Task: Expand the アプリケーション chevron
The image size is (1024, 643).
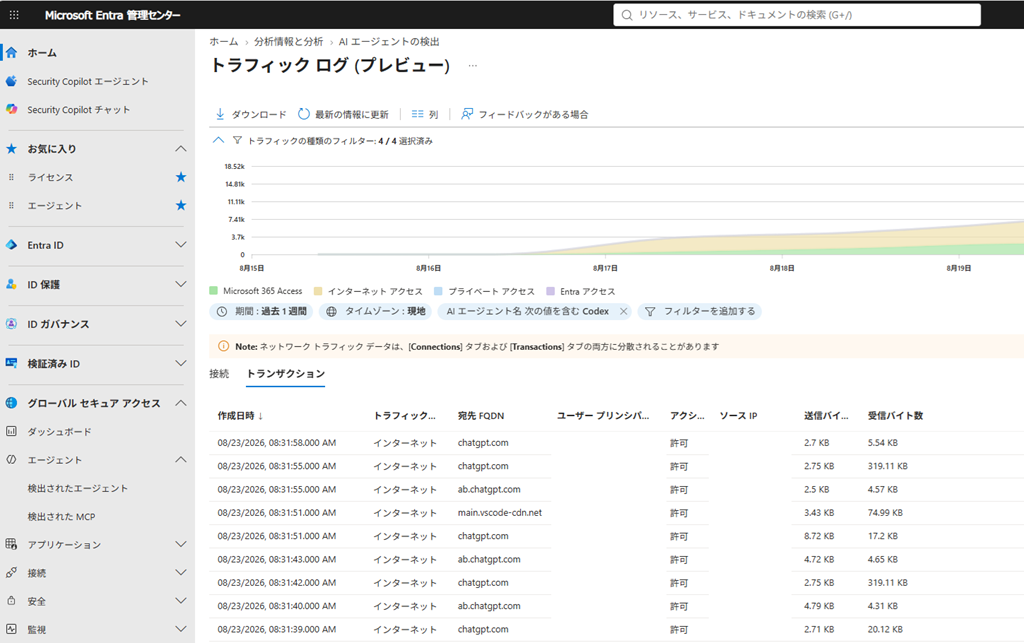Action: click(181, 544)
